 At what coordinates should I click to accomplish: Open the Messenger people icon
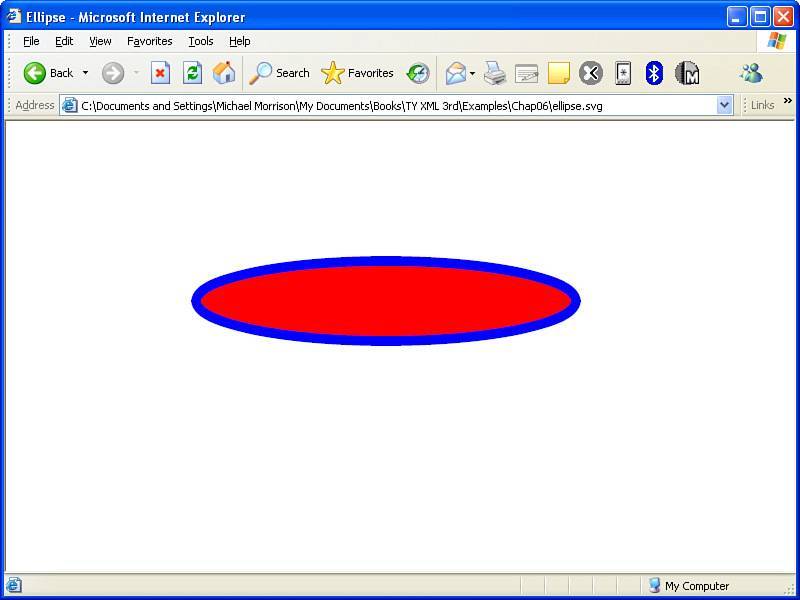tap(752, 73)
